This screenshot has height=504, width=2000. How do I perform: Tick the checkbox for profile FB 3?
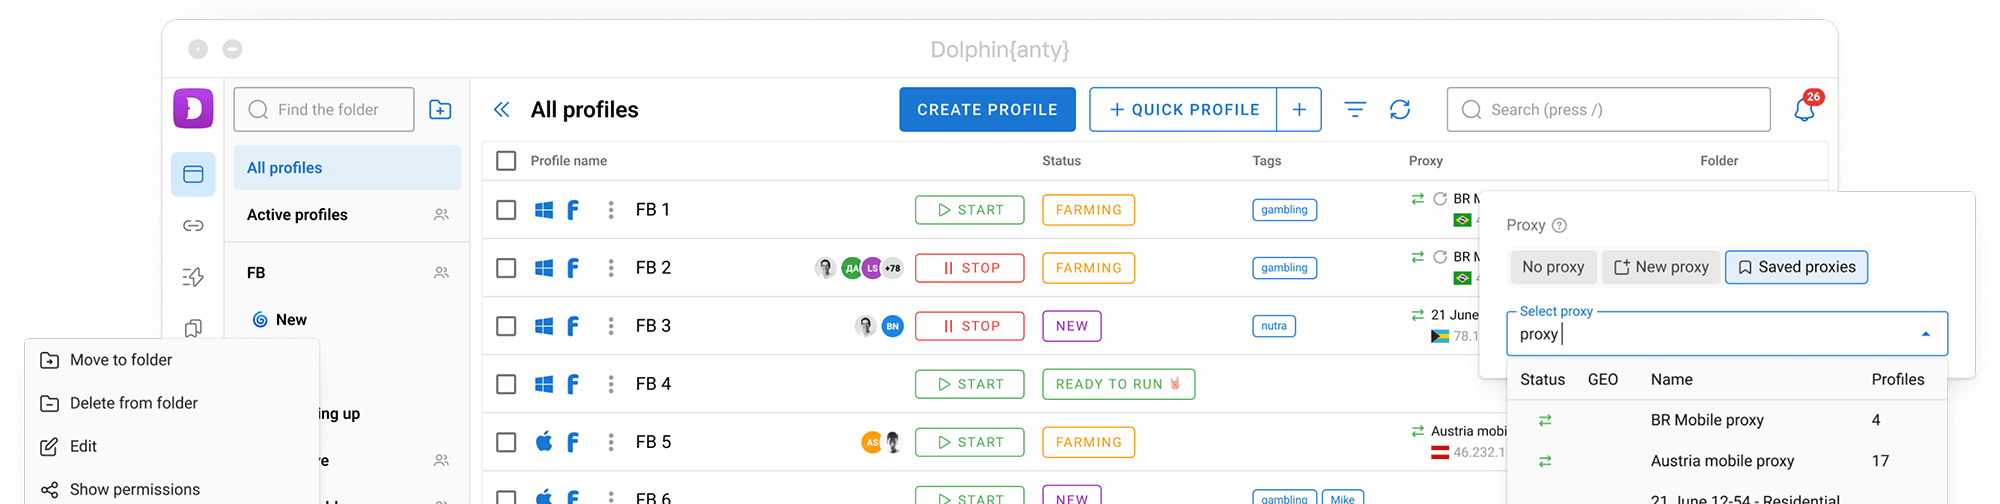click(506, 326)
